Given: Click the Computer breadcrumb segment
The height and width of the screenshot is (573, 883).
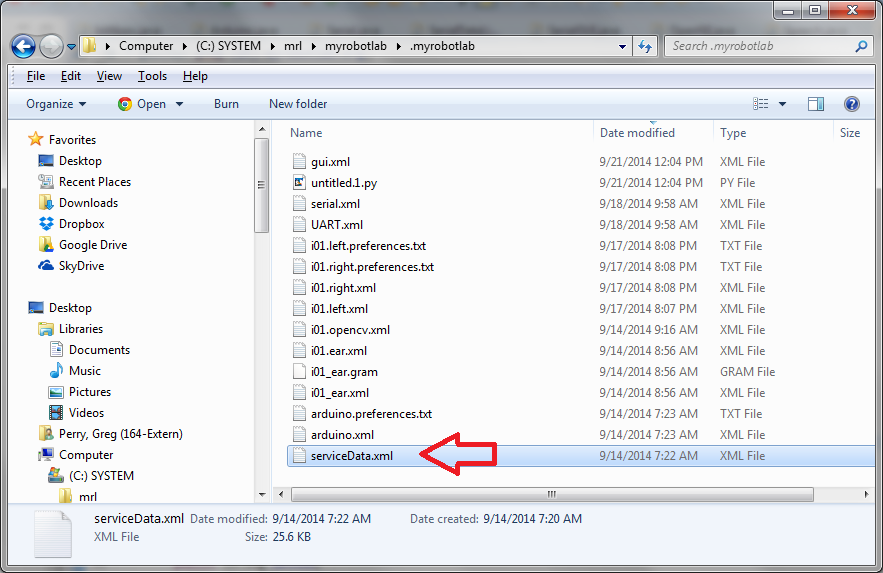Looking at the screenshot, I should tap(146, 46).
